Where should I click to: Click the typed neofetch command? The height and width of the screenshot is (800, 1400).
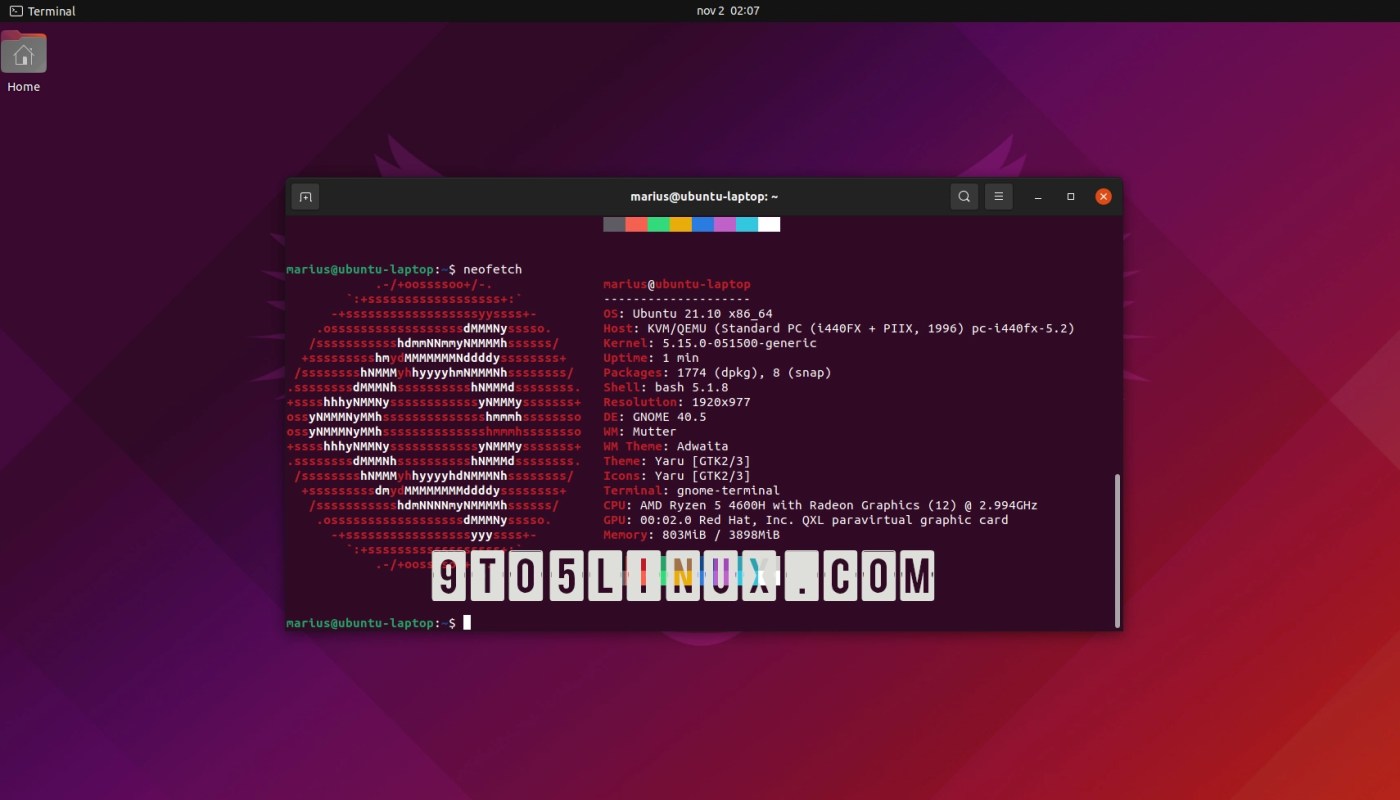pyautogui.click(x=492, y=269)
